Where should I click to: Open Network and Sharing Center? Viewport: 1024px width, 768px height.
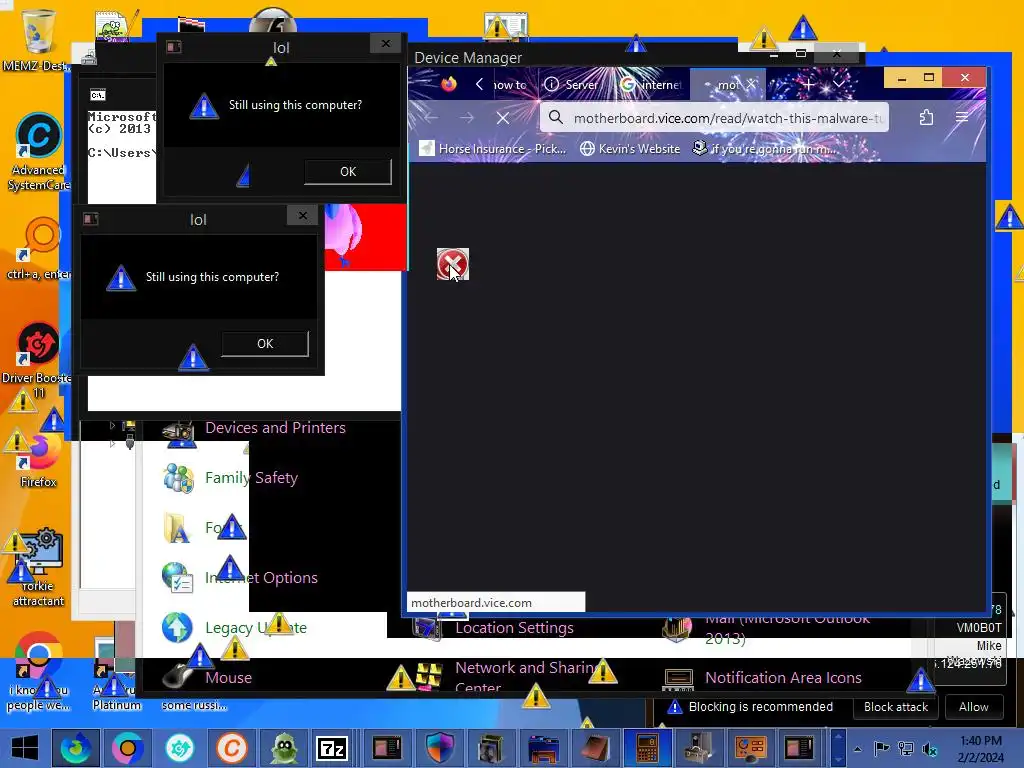pyautogui.click(x=526, y=677)
